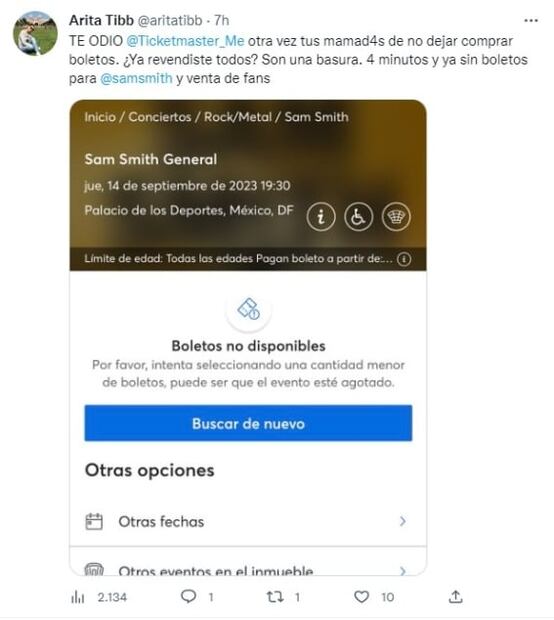Expand Otros eventos en el inmueble chevron
The image size is (554, 620).
(x=403, y=571)
